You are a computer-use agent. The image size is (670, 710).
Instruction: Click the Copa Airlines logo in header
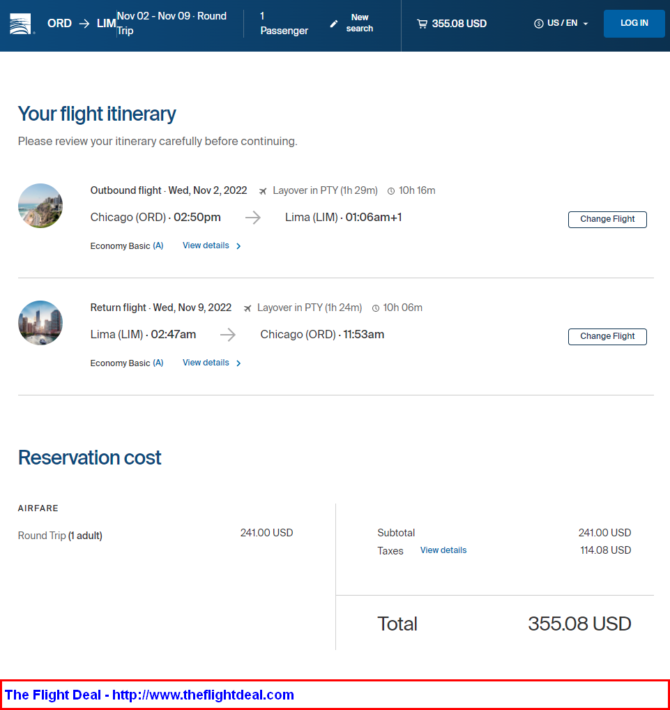click(x=21, y=24)
